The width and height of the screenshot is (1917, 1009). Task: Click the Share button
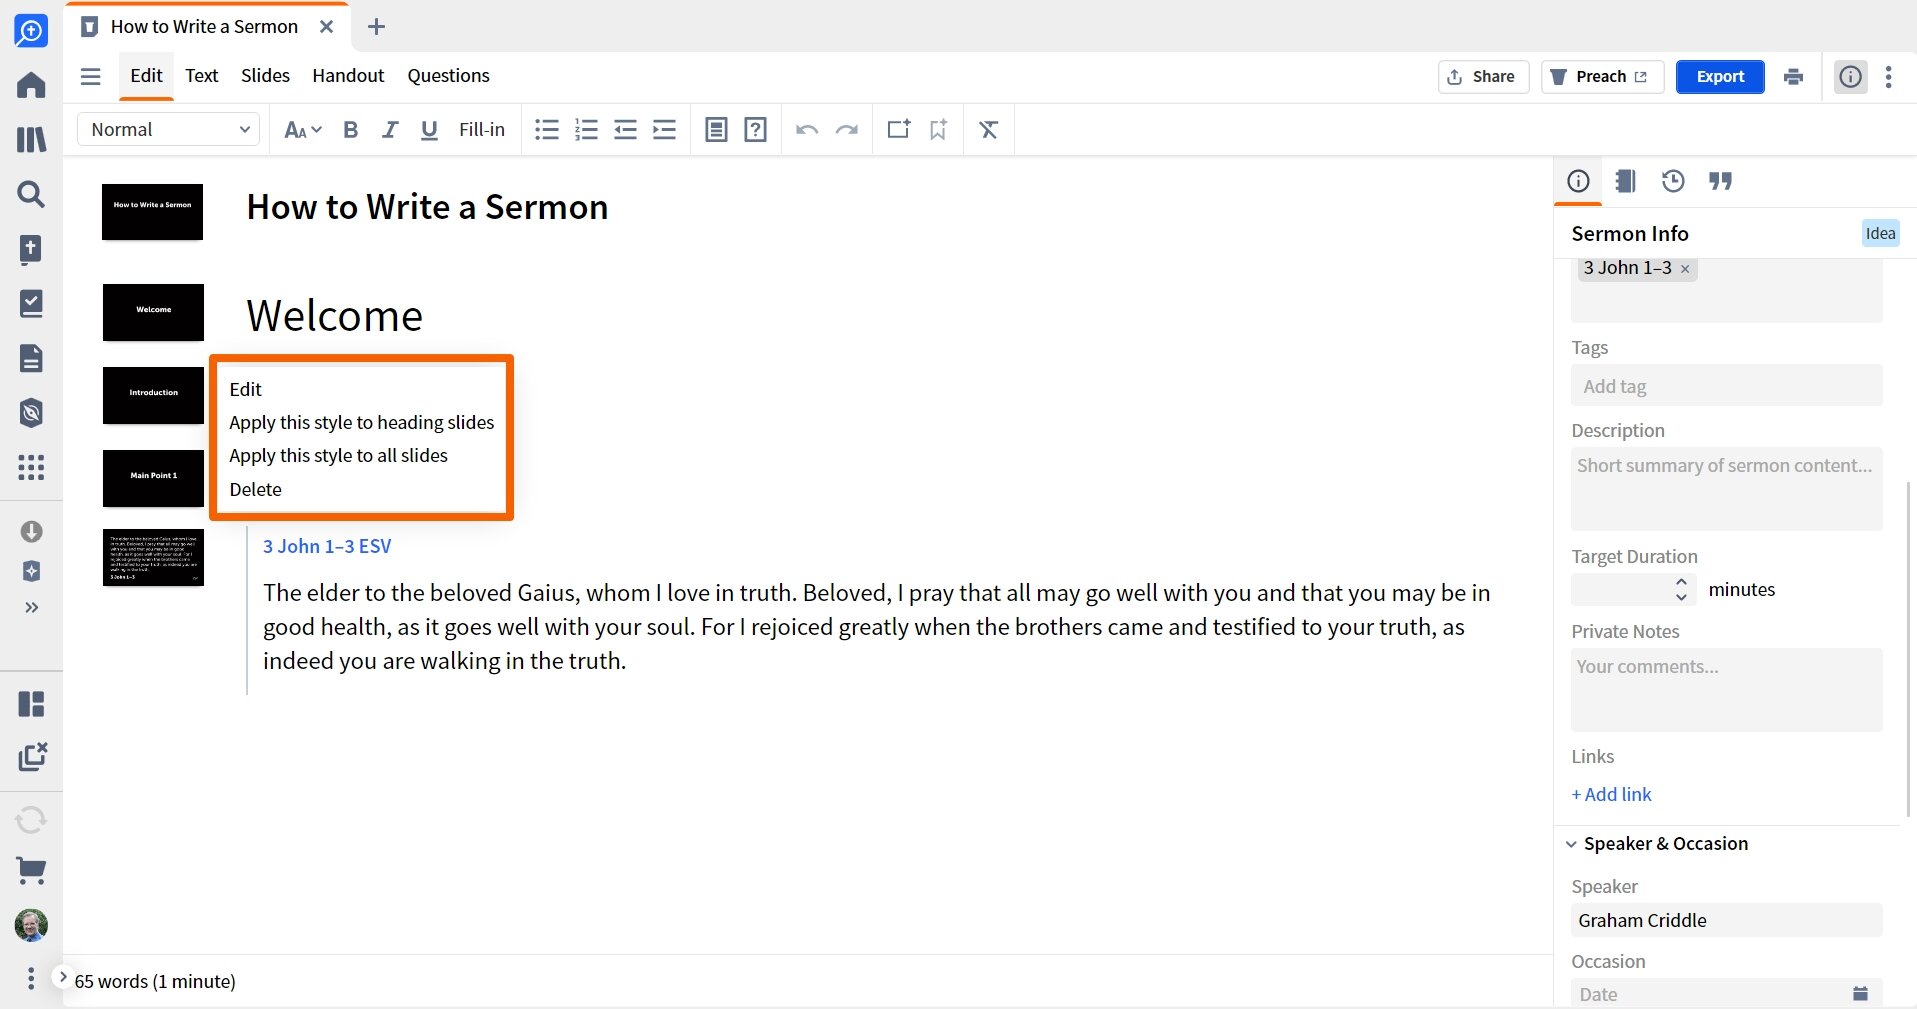point(1483,77)
